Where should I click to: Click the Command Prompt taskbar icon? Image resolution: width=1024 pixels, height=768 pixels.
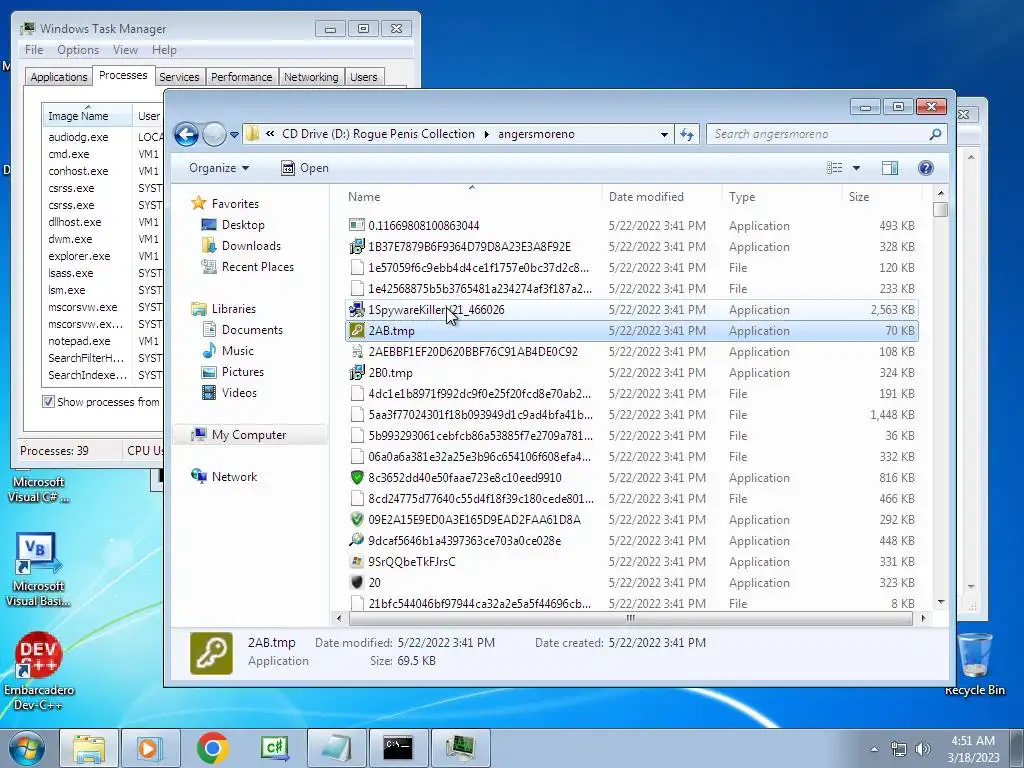pos(398,748)
